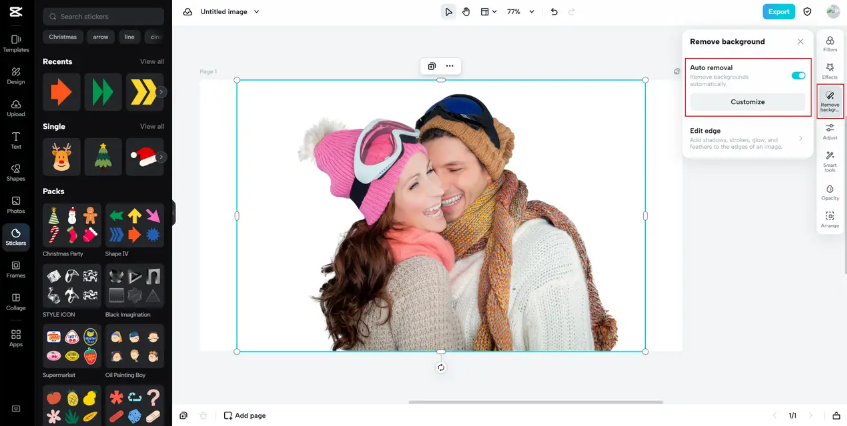
Task: Open the Supermarket sticker pack
Action: tap(72, 346)
